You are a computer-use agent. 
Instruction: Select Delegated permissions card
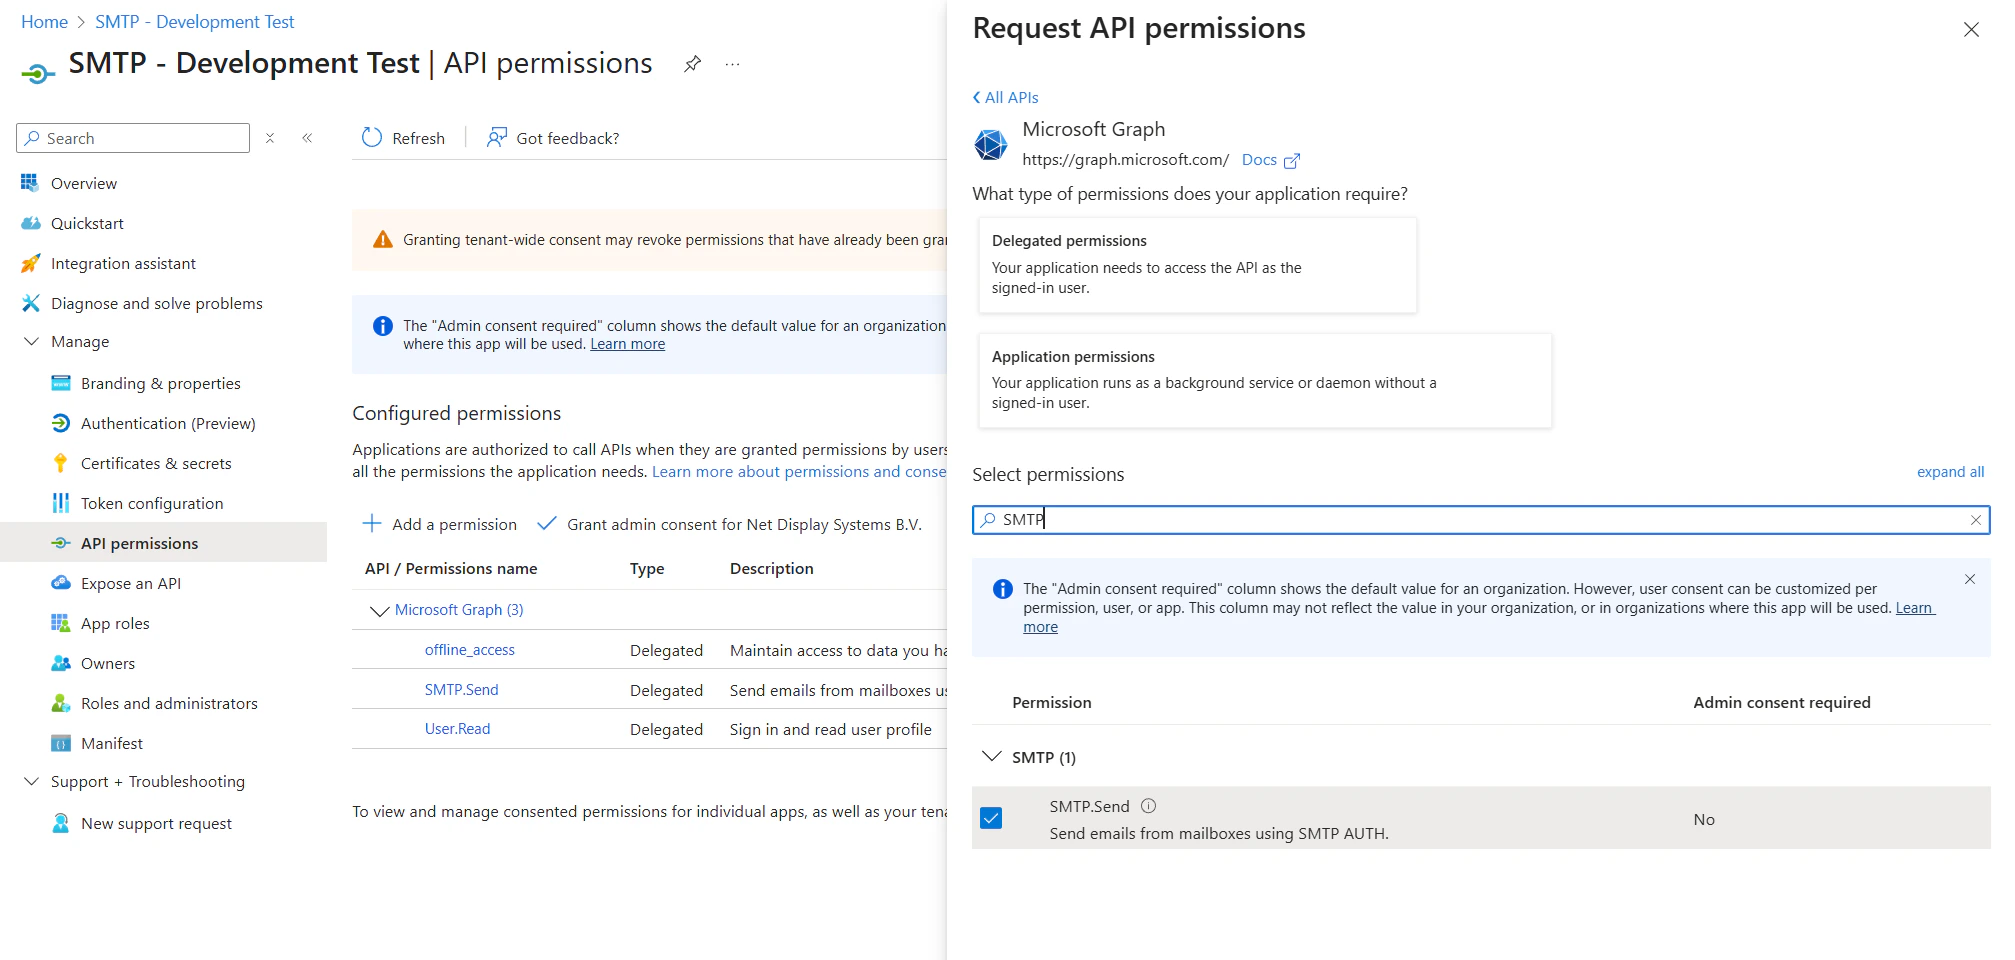1197,265
